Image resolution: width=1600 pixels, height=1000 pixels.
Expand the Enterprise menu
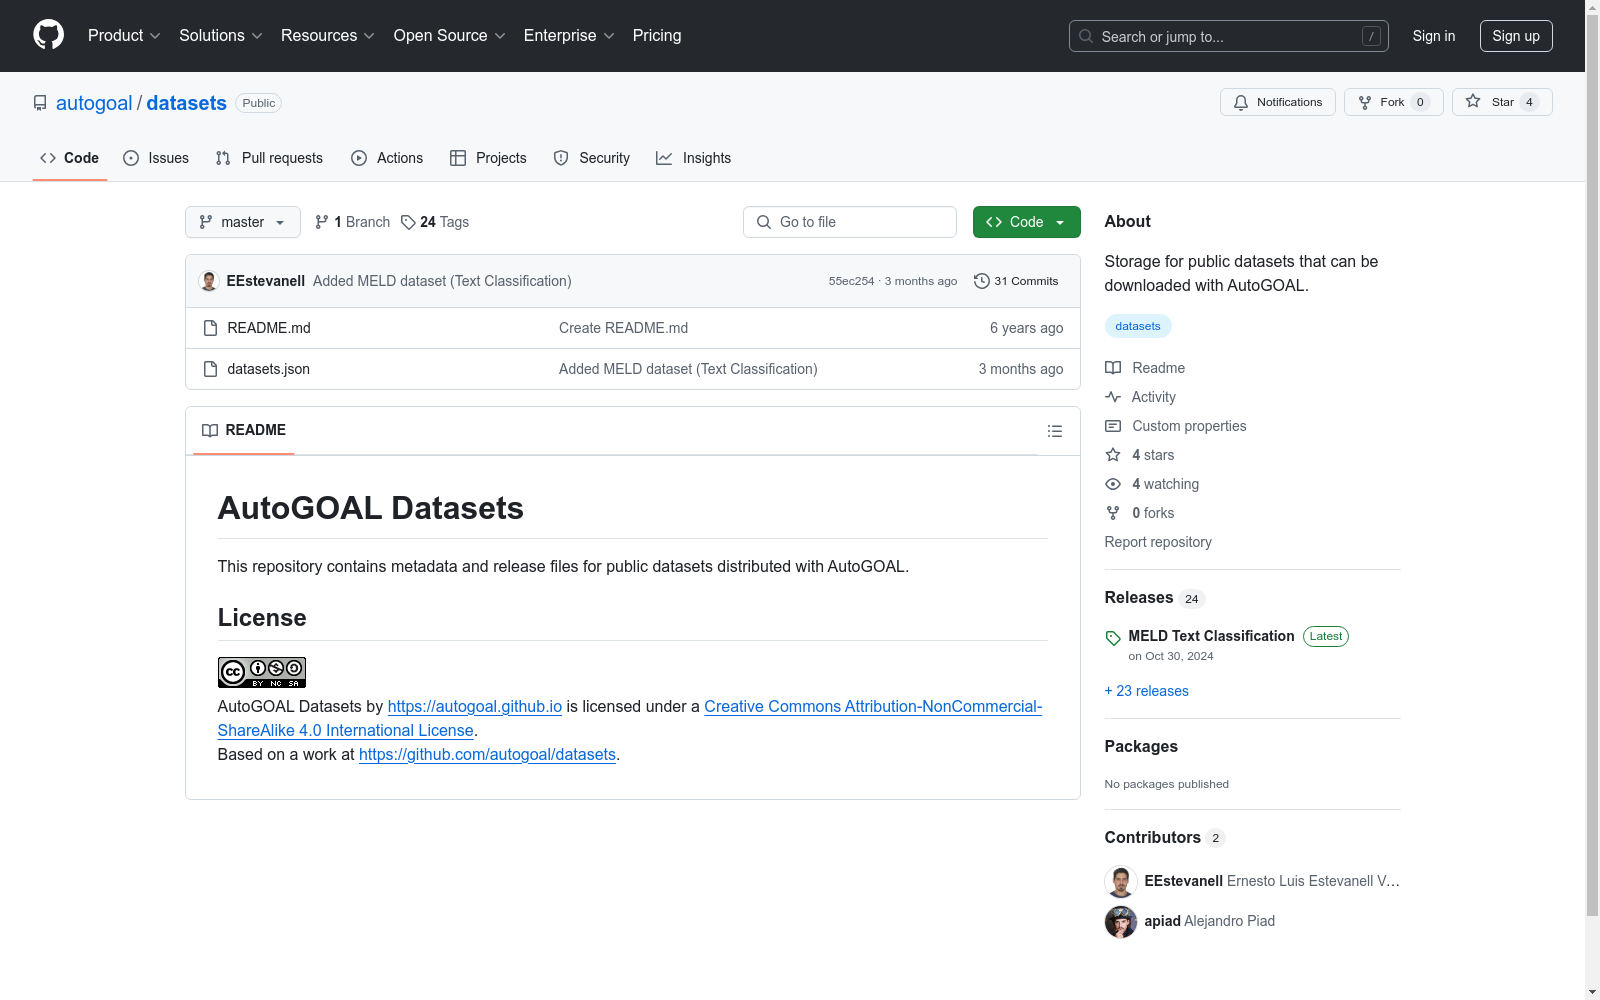coord(569,36)
